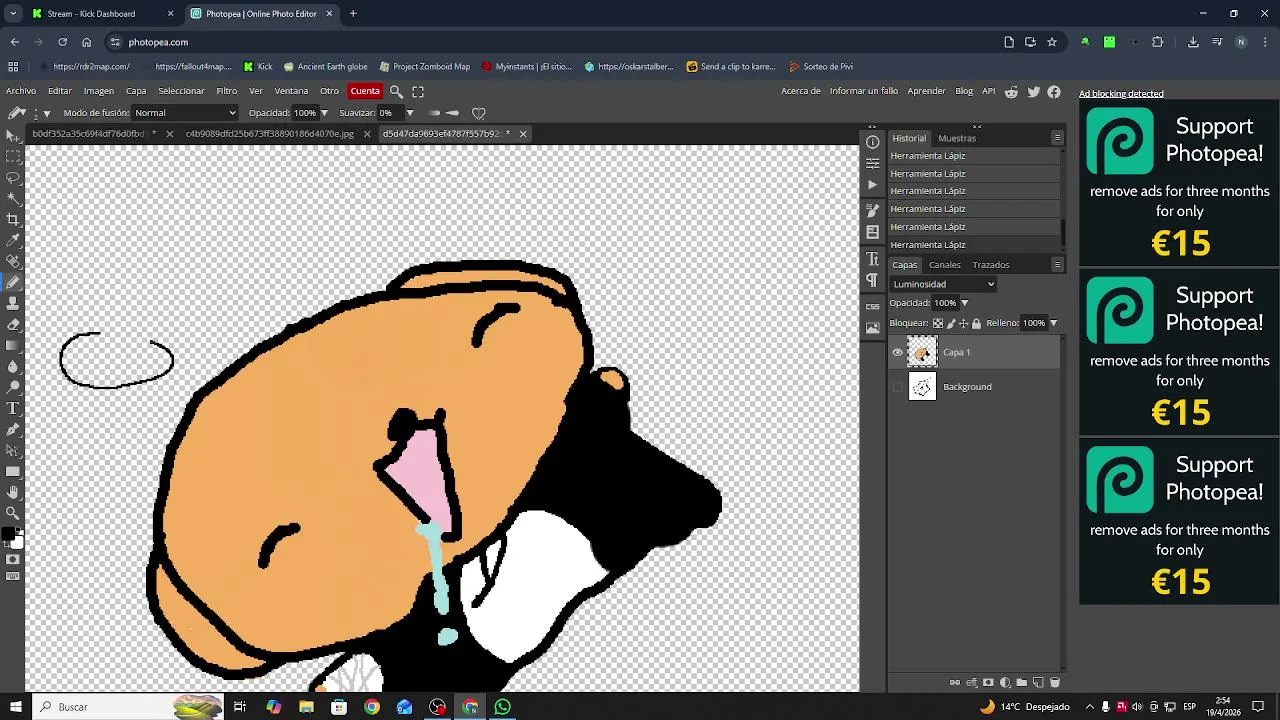
Task: Select the Type text tool
Action: pos(13,408)
